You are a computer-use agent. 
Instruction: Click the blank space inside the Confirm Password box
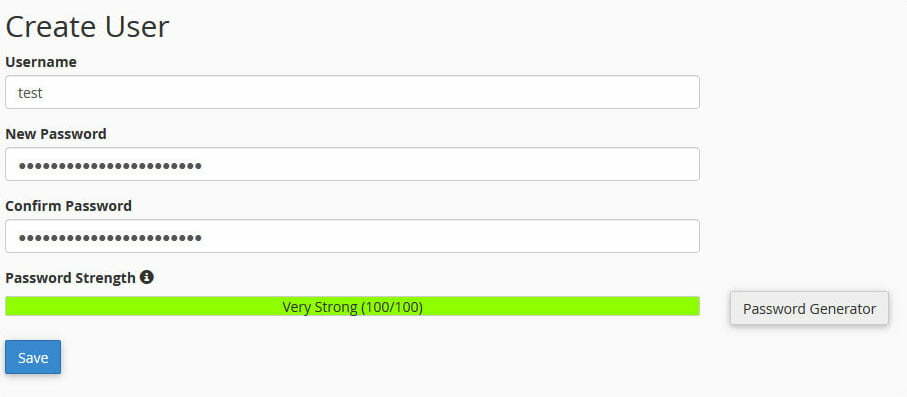pos(451,236)
